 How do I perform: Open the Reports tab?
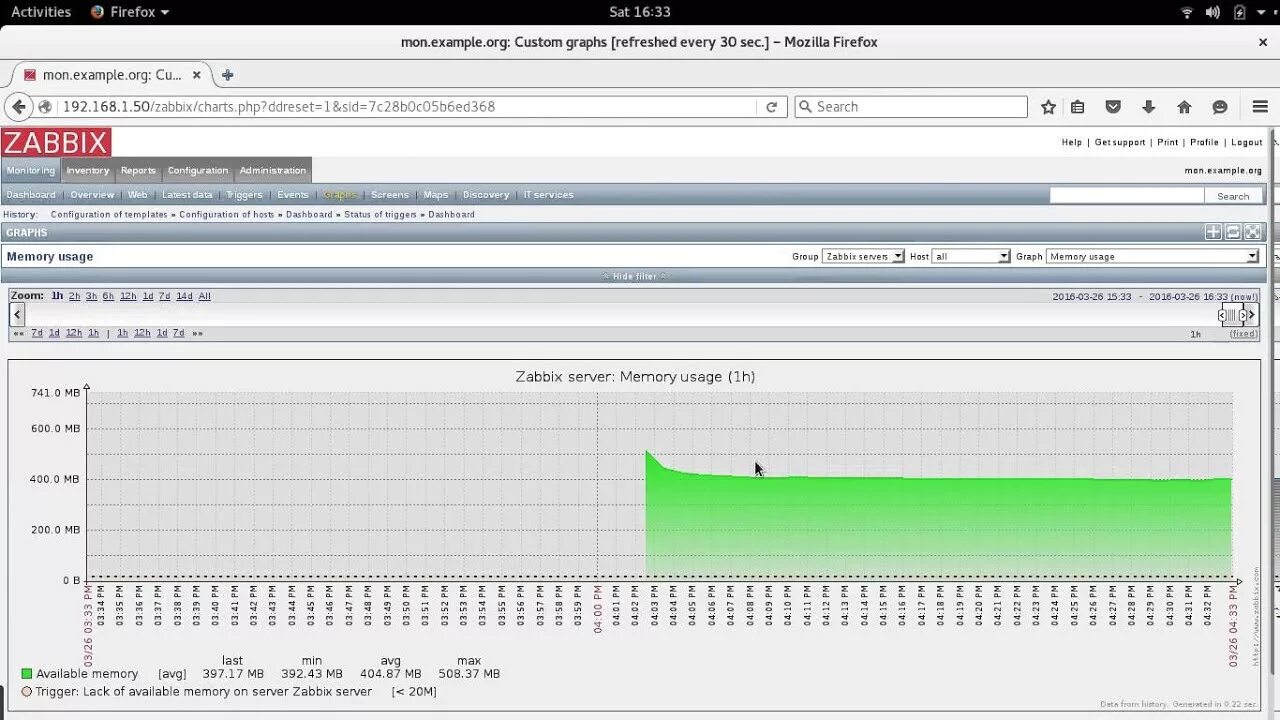139,170
